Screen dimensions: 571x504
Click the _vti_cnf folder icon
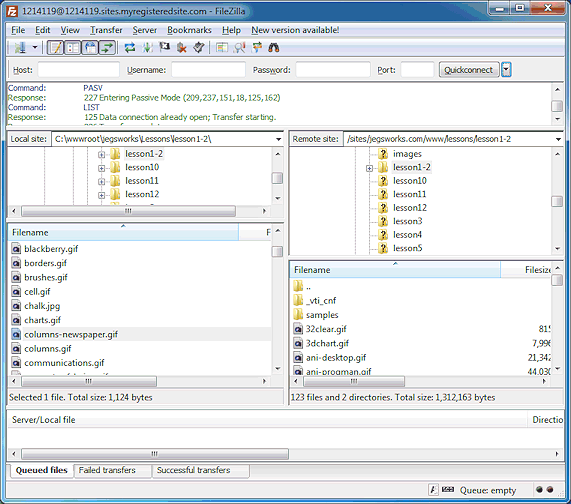point(298,300)
